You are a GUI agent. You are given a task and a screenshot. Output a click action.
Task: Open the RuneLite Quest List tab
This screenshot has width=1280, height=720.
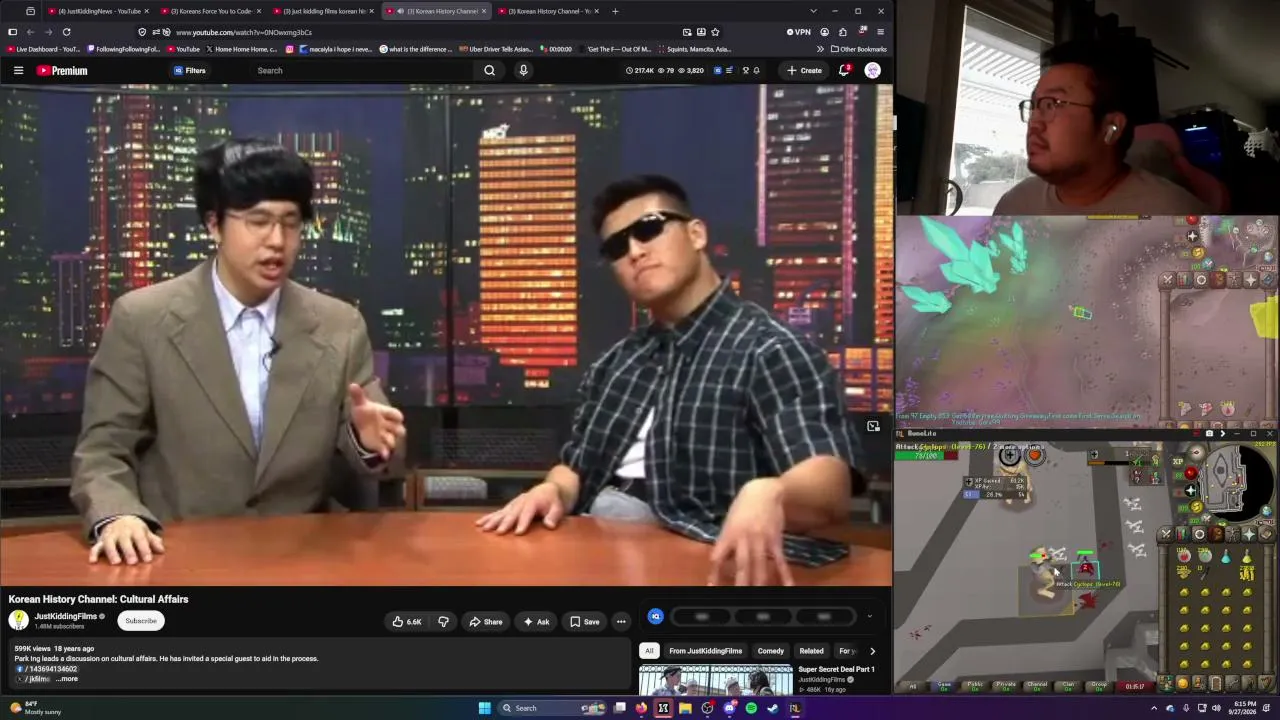coord(1200,534)
